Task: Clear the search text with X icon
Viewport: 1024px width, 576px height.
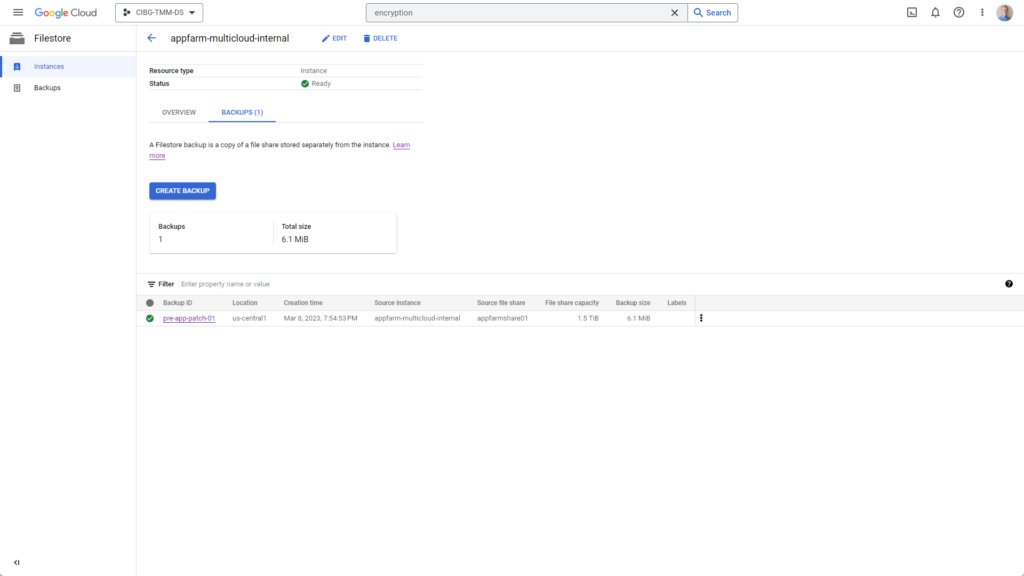Action: (x=674, y=13)
